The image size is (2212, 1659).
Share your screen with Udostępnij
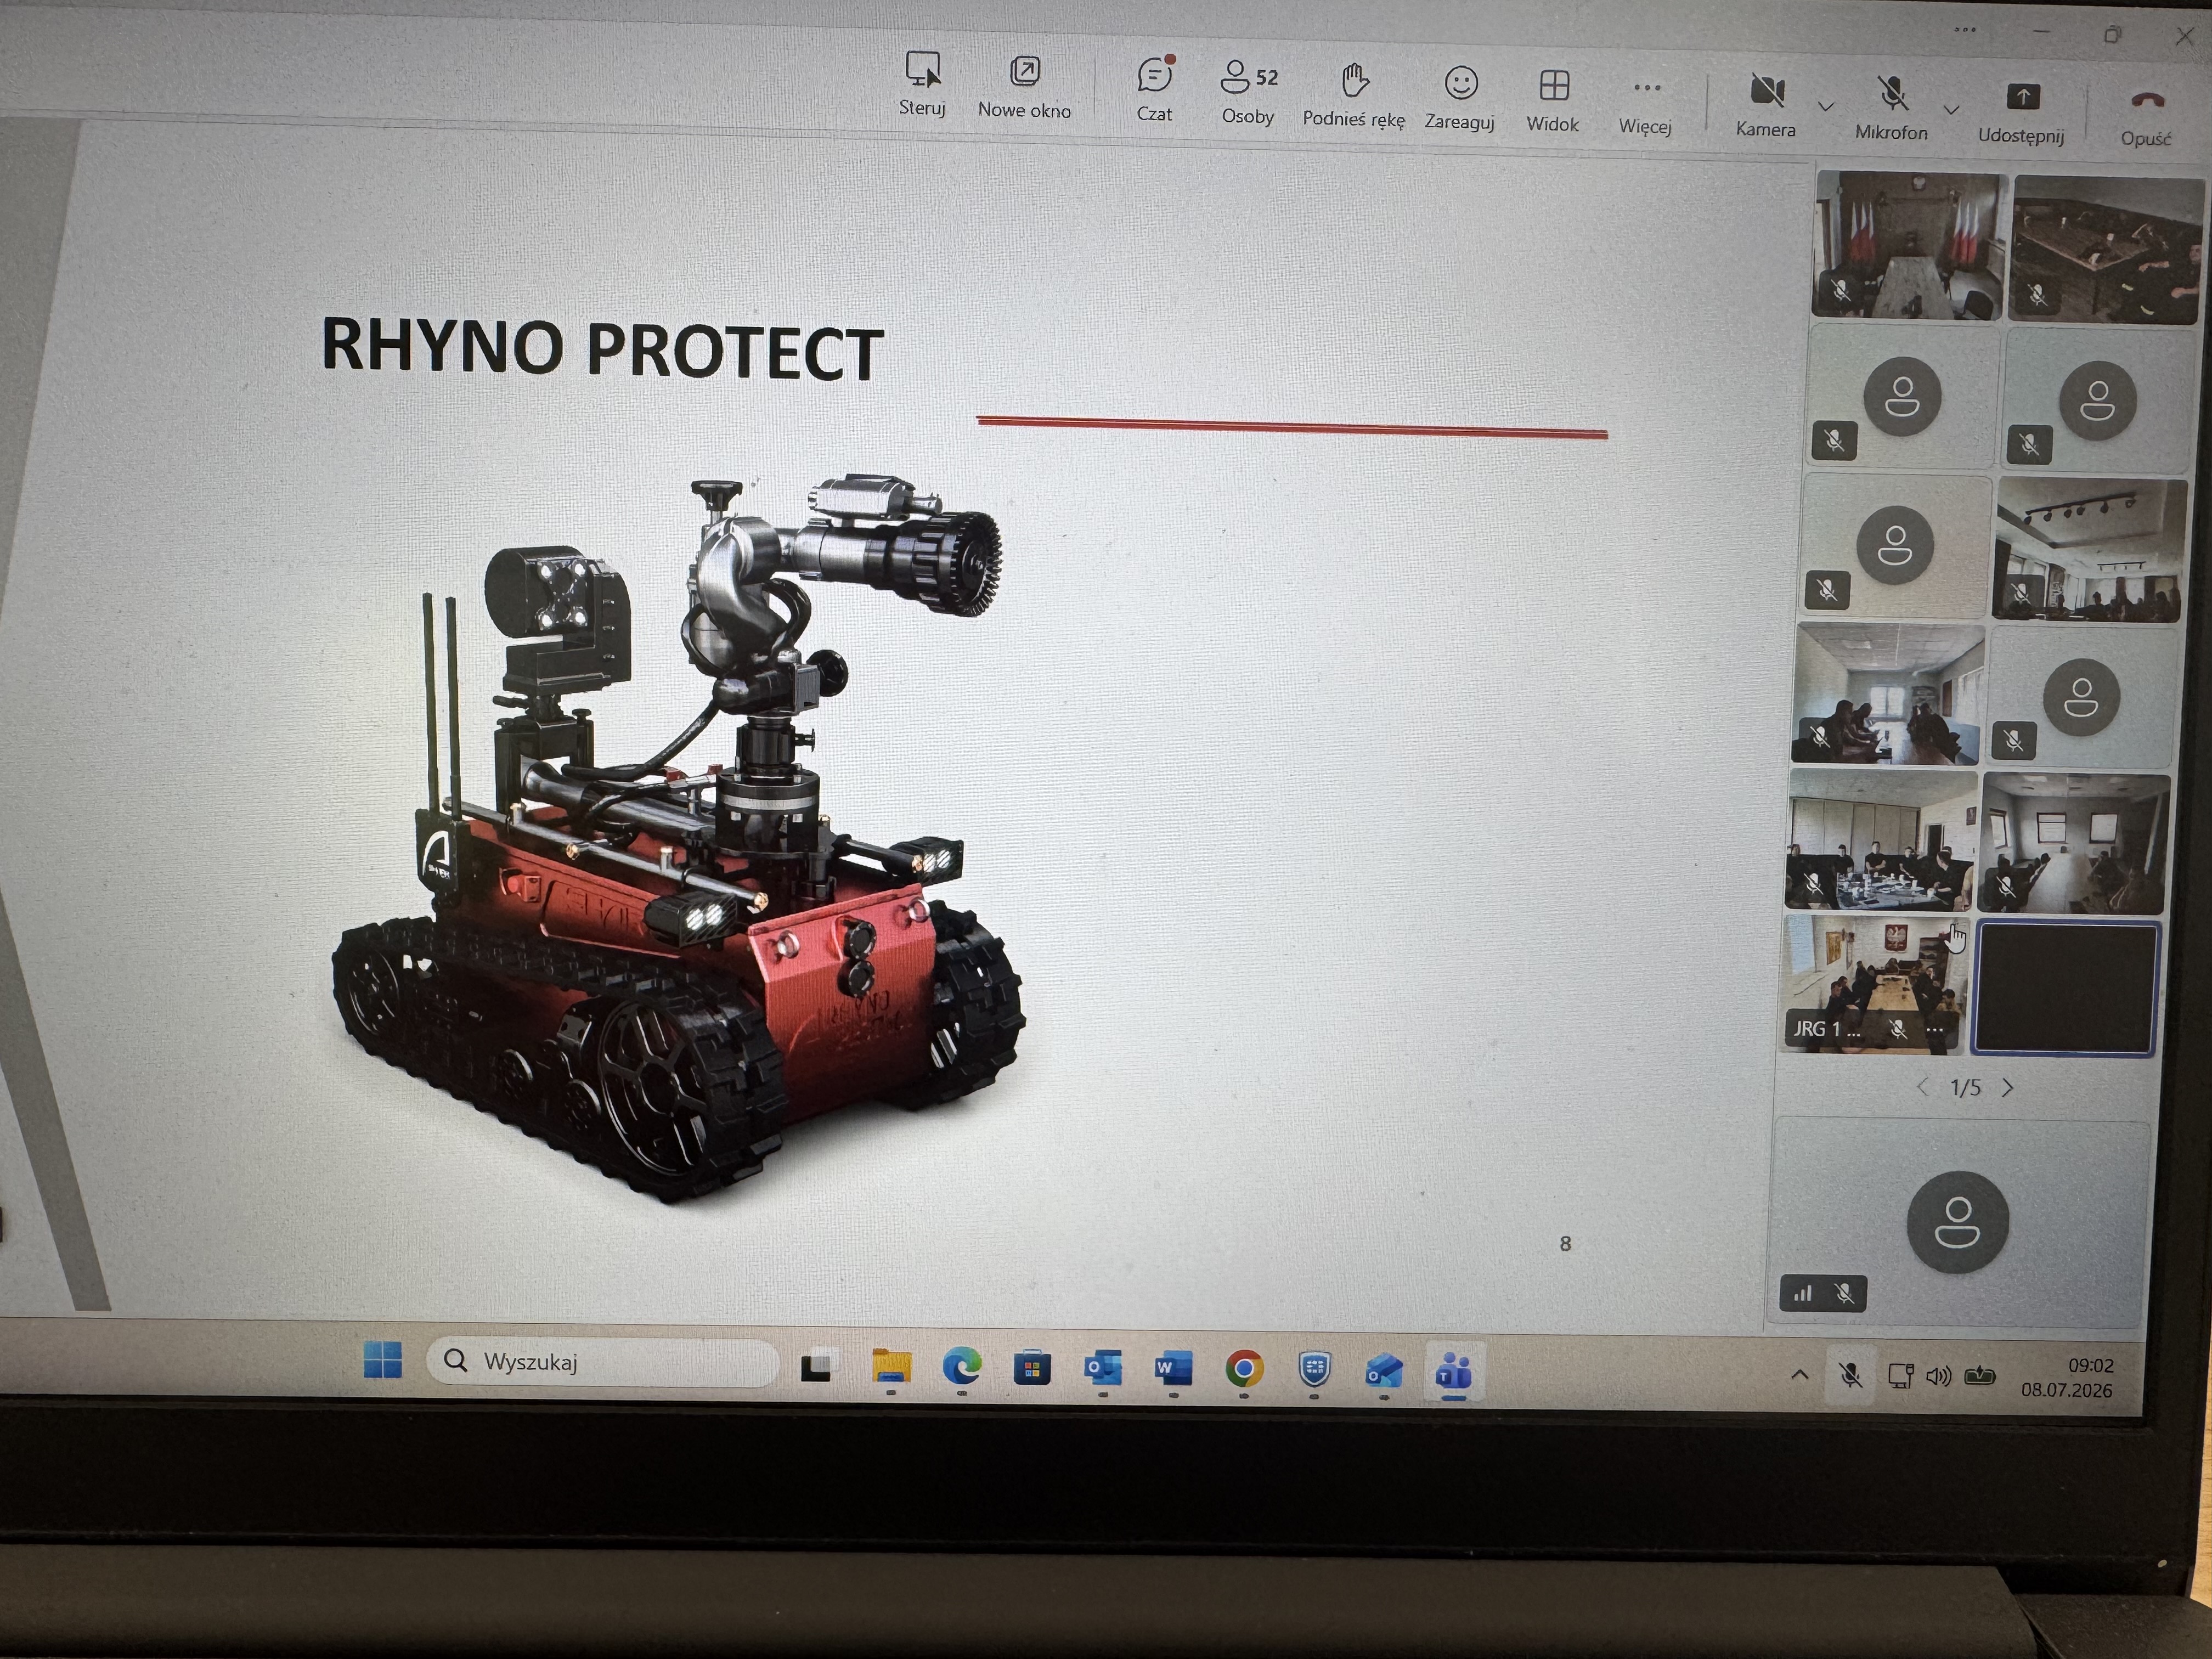(2021, 113)
